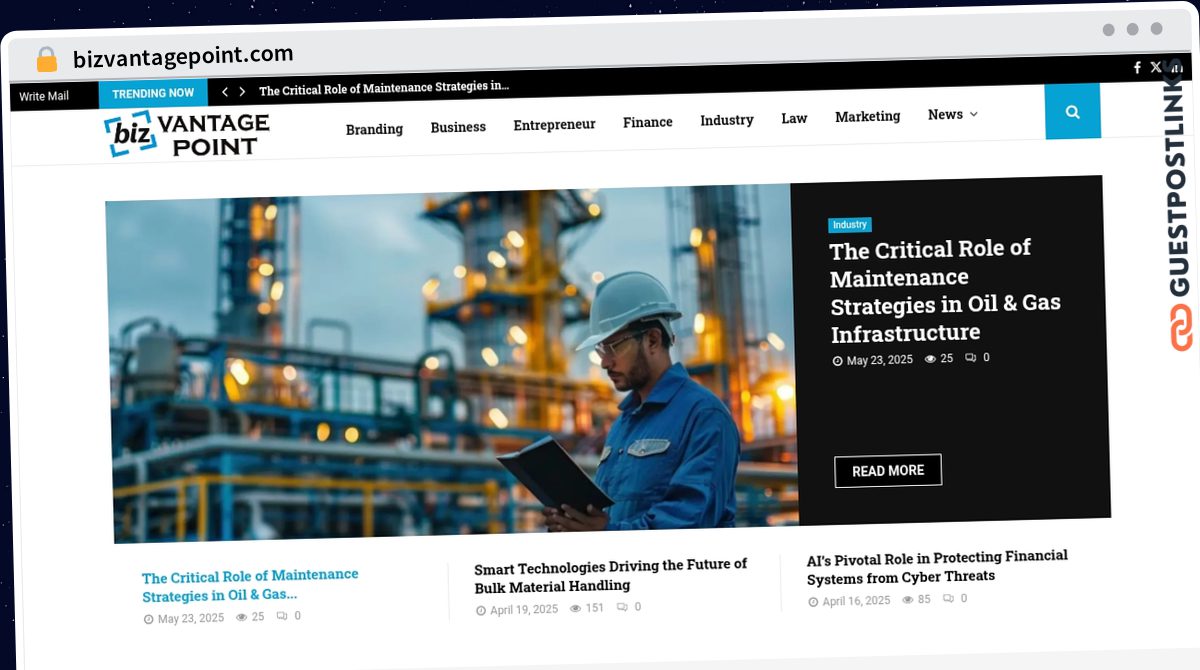Click May 23, 2025 under the blue headline
Screen dimensions: 1200x670
tap(191, 618)
